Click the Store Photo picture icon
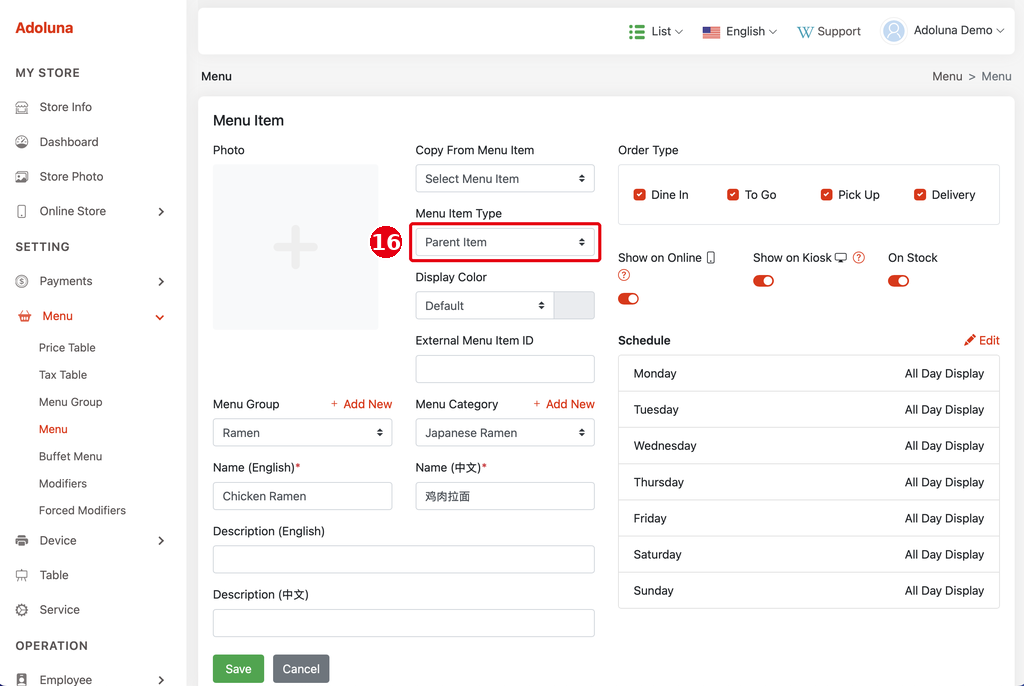This screenshot has width=1024, height=686. [22, 176]
